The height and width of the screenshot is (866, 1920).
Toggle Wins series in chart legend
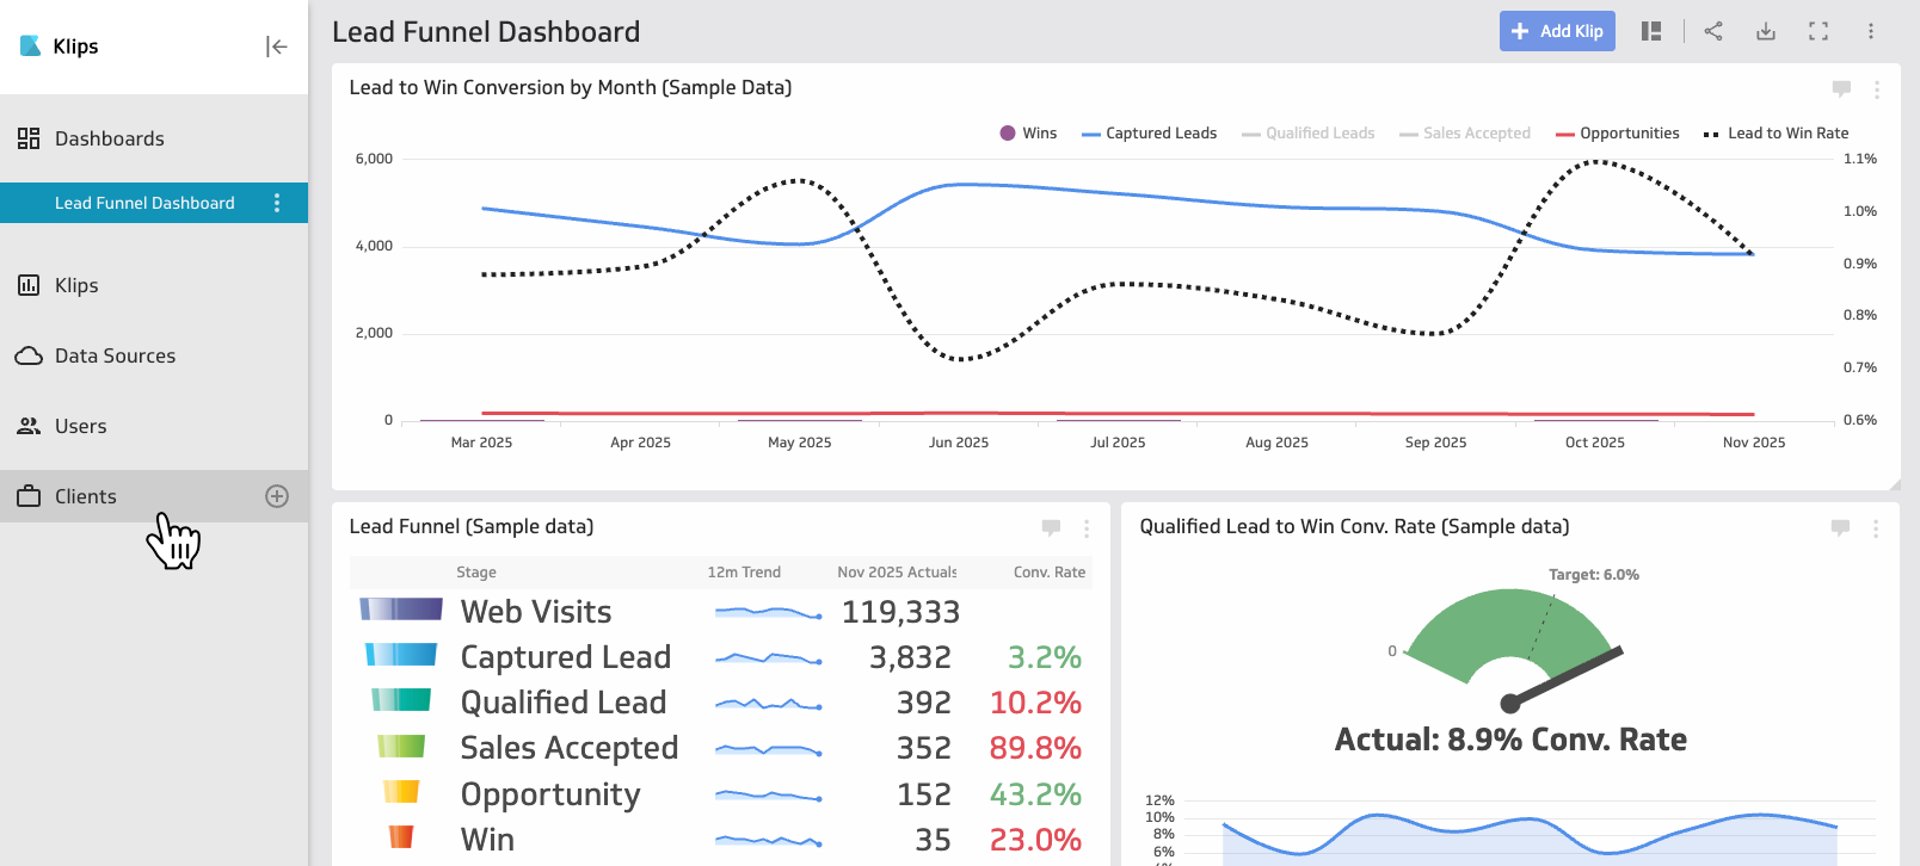pos(1028,133)
